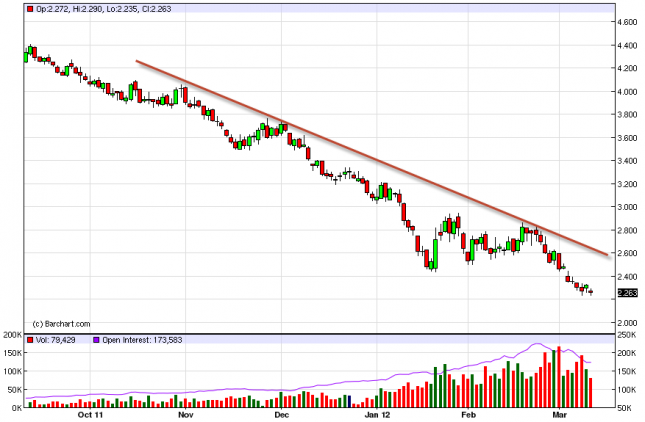This screenshot has height=422, width=645.
Task: Click the 150K left volume axis label
Action: point(13,353)
